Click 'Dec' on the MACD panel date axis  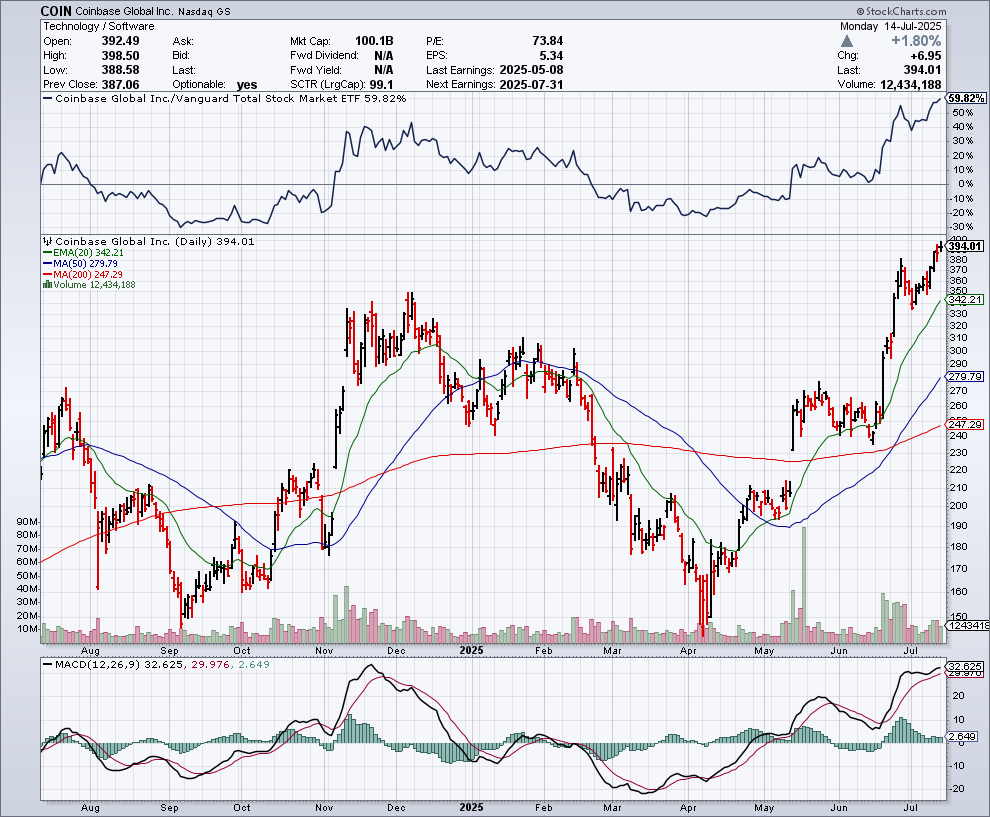point(396,808)
